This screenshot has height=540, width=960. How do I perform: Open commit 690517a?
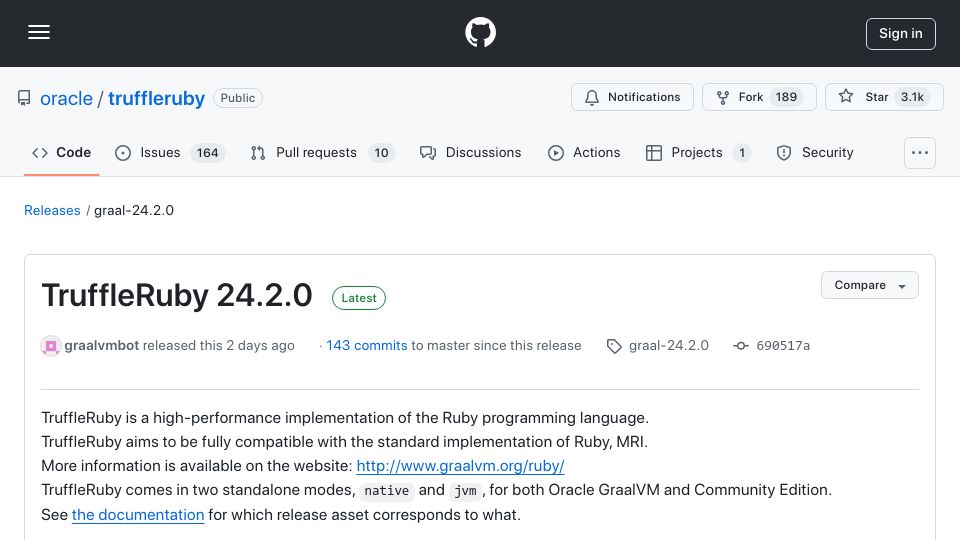coord(782,346)
